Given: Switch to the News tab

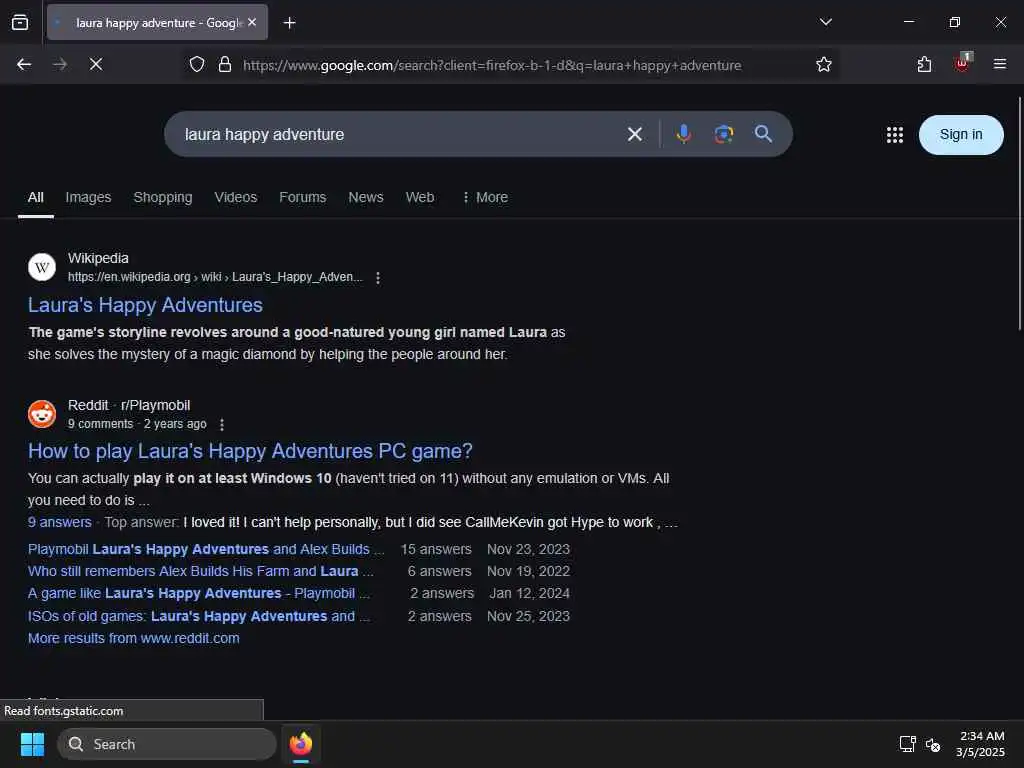Looking at the screenshot, I should pos(366,197).
